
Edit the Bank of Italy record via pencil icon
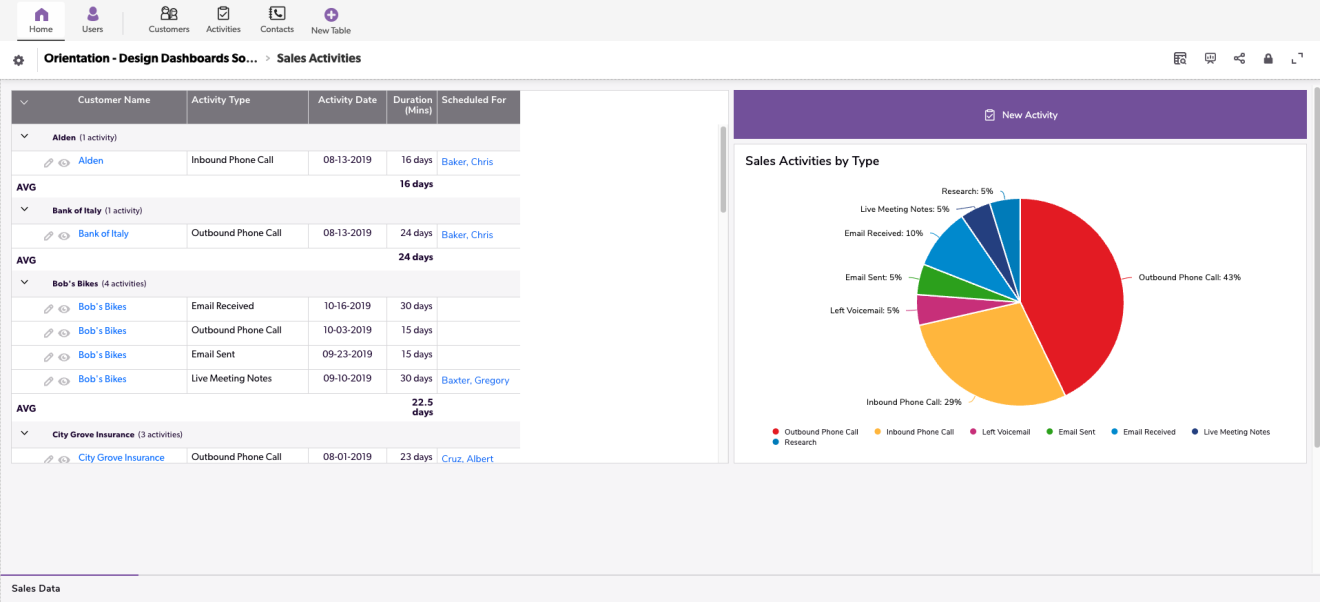pos(49,235)
